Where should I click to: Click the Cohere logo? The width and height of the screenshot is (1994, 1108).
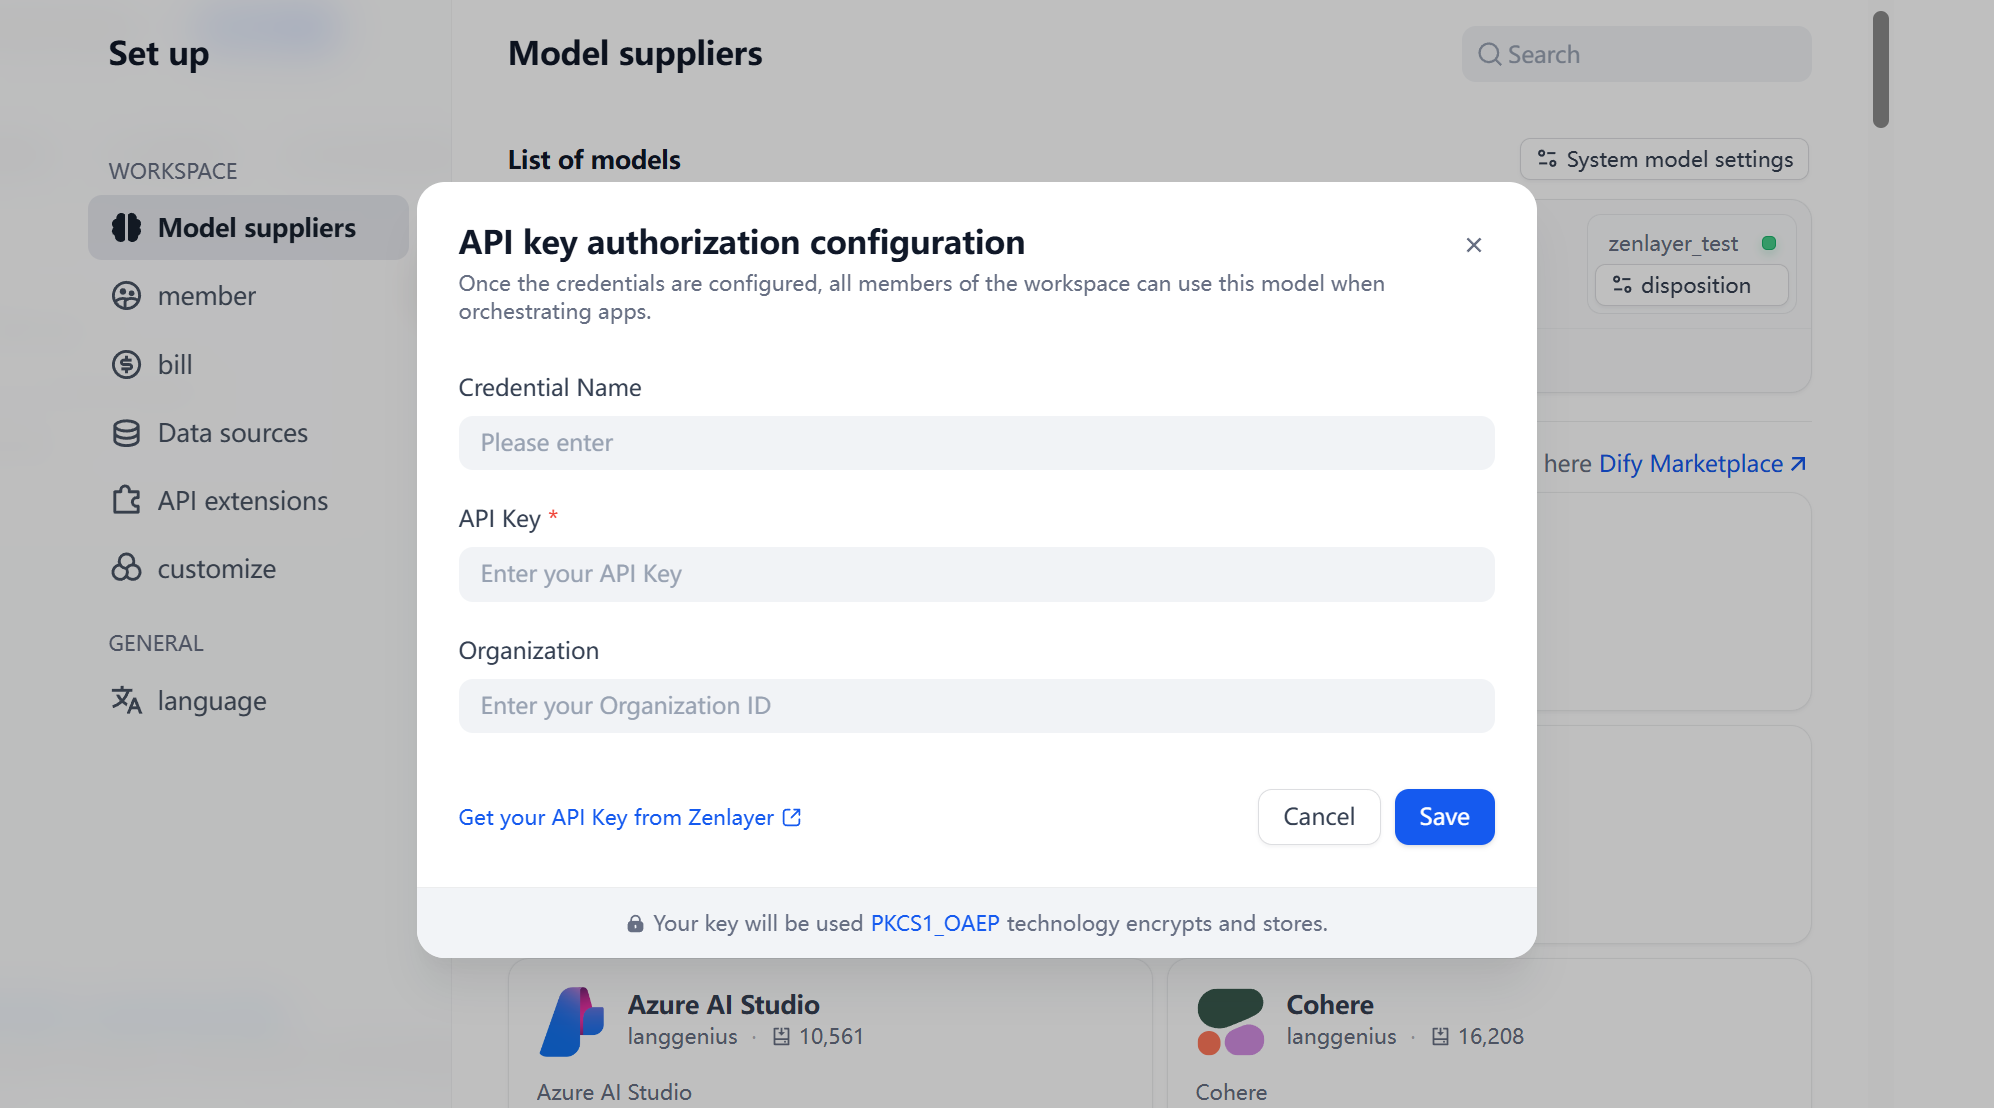[x=1230, y=1021]
